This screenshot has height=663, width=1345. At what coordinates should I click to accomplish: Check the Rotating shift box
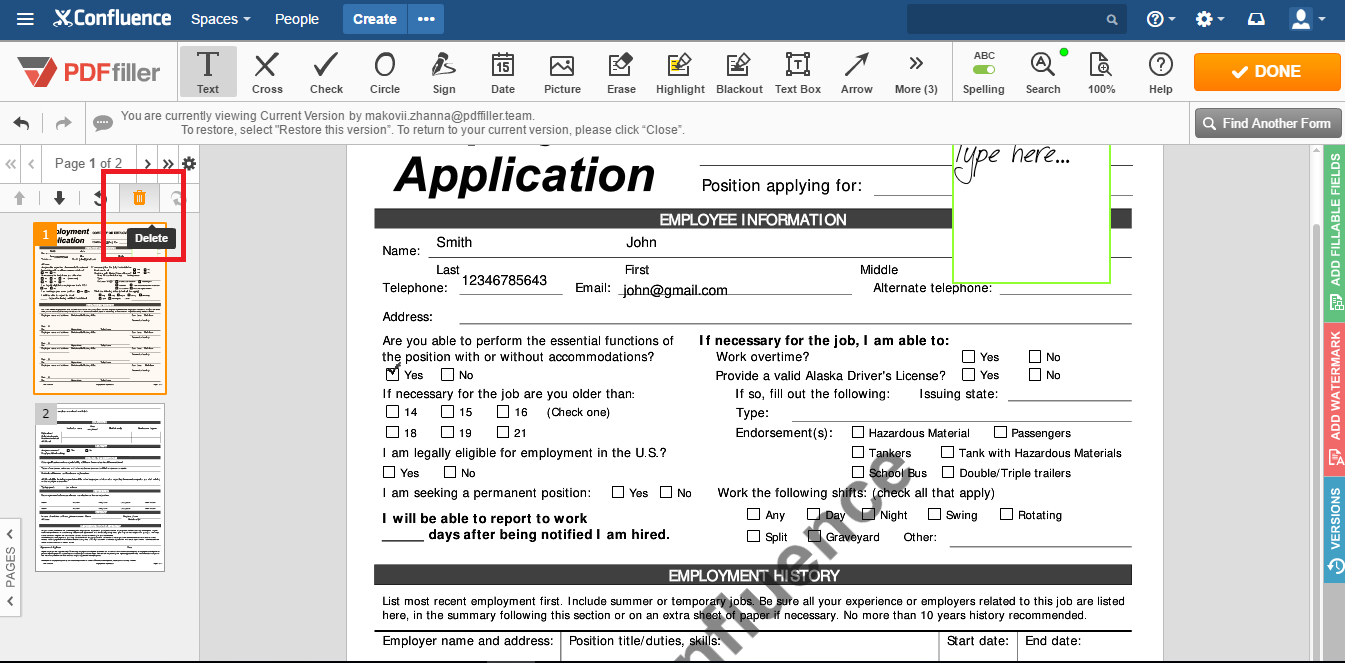click(1007, 514)
